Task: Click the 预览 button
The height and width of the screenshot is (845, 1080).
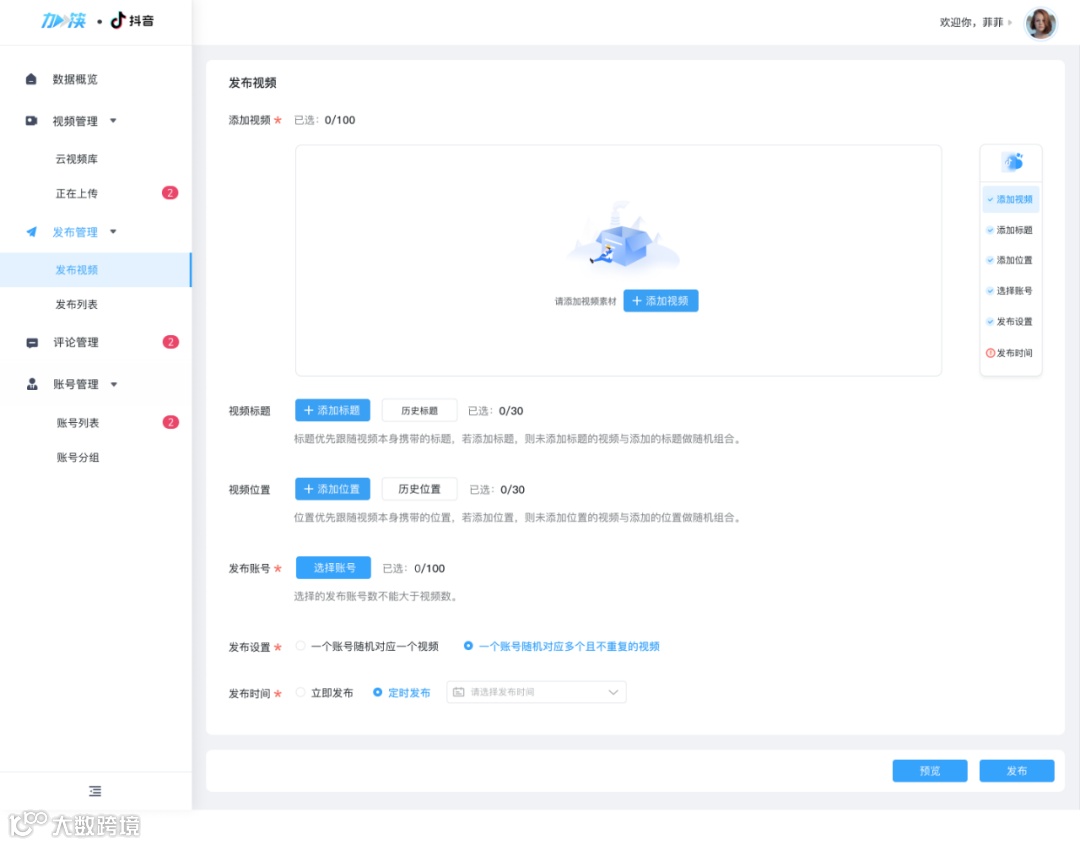Action: (x=930, y=771)
